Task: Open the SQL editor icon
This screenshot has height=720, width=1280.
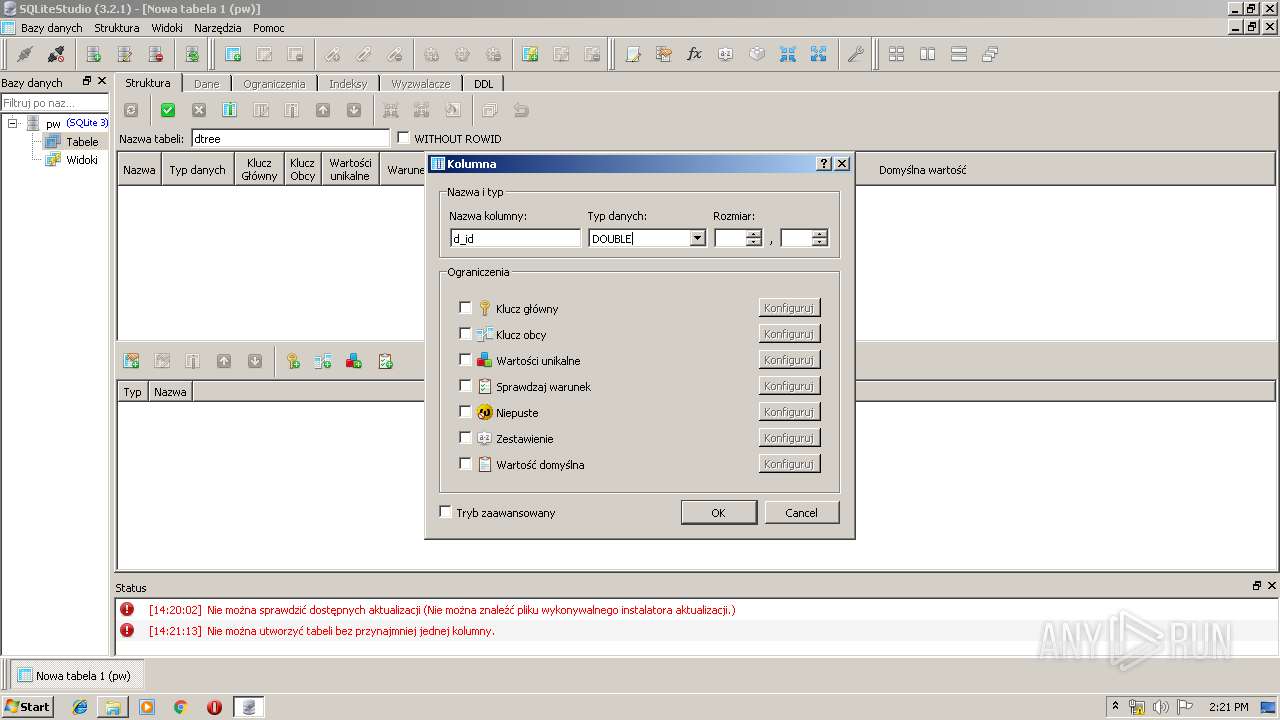Action: pyautogui.click(x=633, y=54)
